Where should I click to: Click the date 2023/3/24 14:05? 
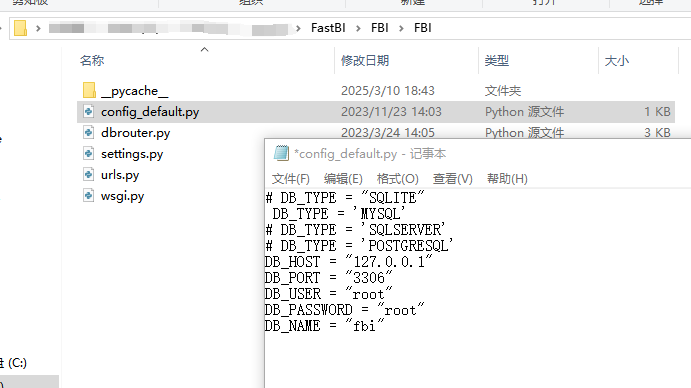click(388, 133)
